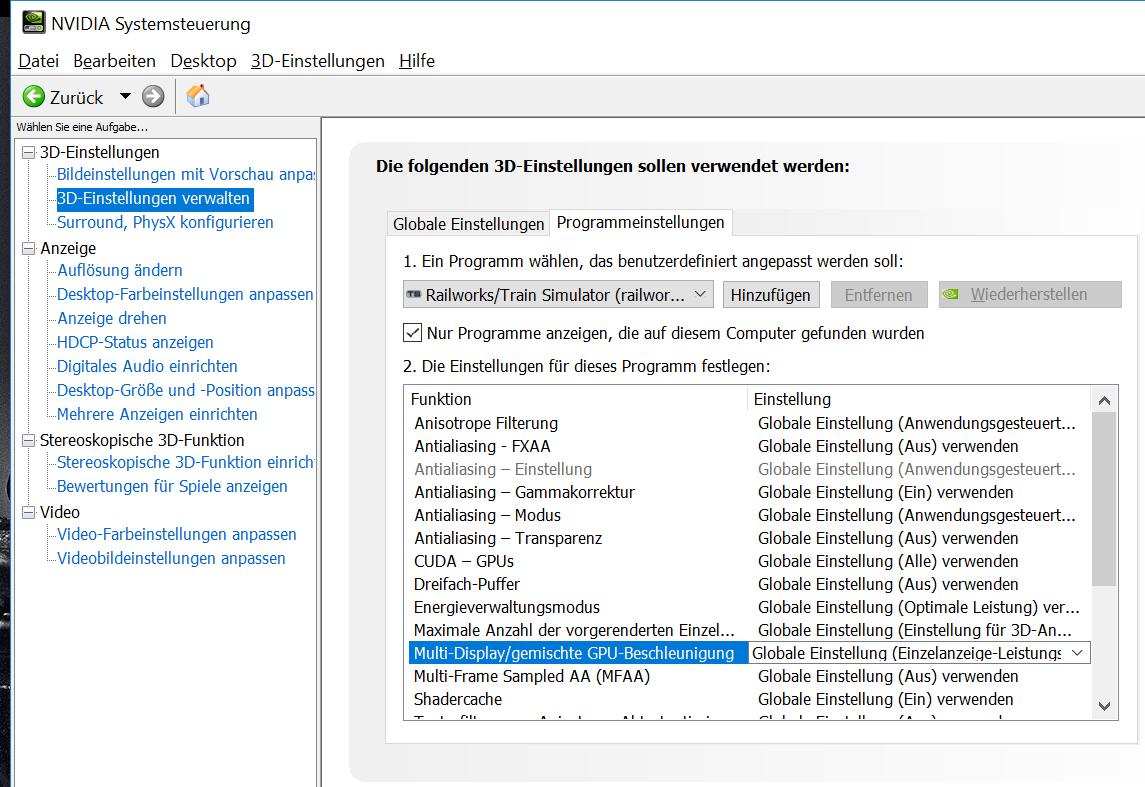Image resolution: width=1145 pixels, height=787 pixels.
Task: Open the back history dropdown arrow
Action: 125,96
